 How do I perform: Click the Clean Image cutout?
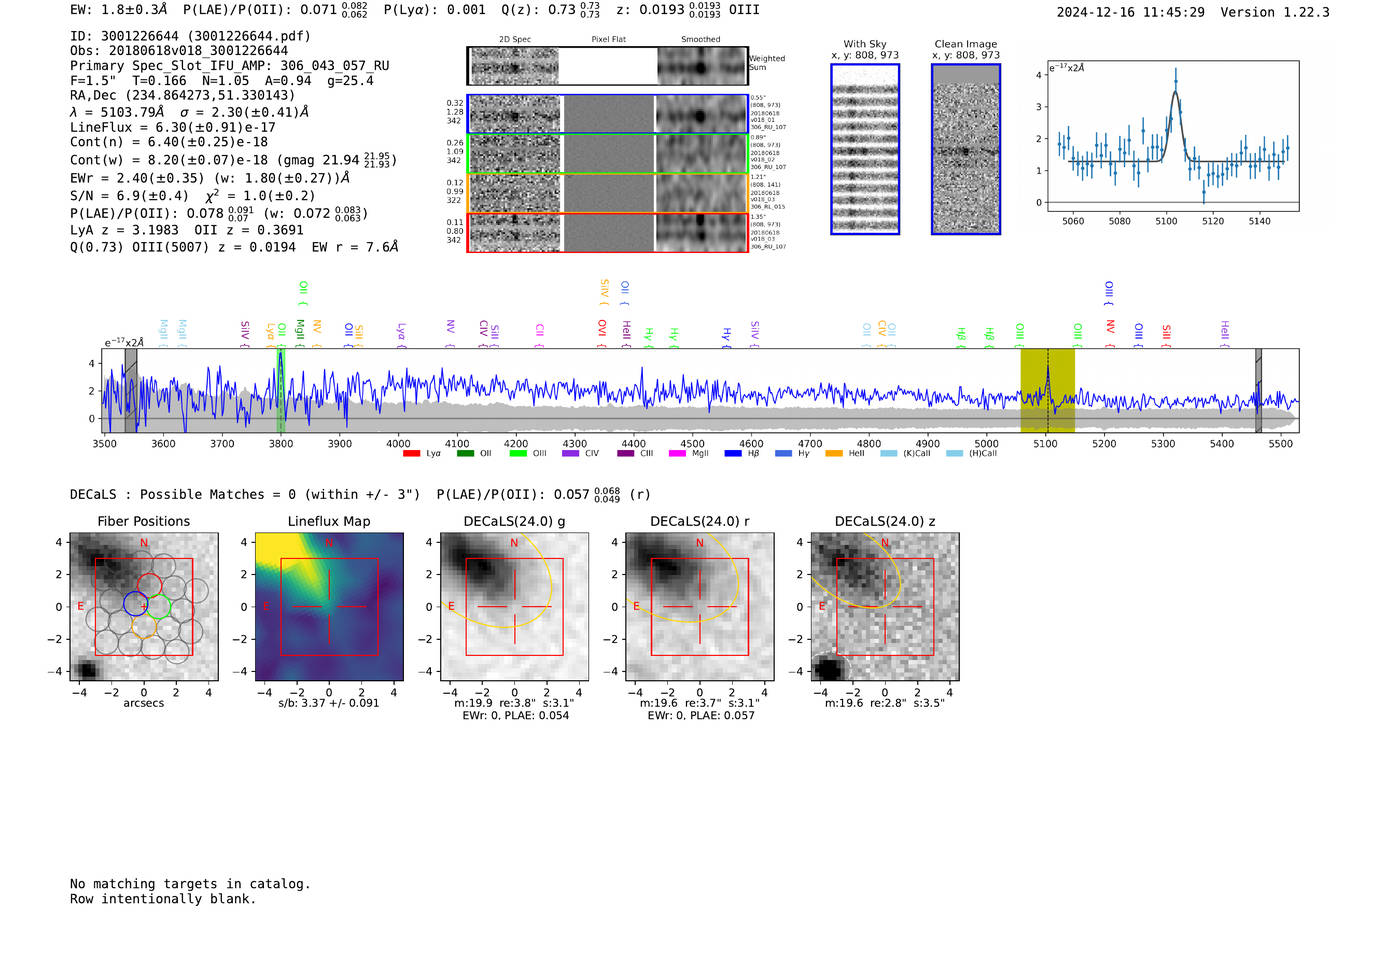[966, 149]
